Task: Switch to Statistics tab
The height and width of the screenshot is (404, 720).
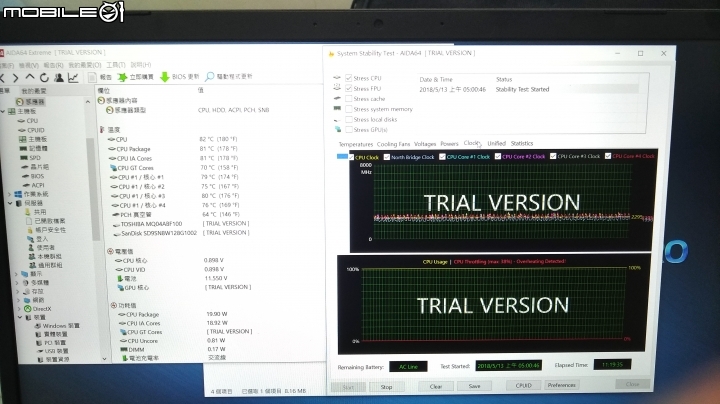Action: pos(522,143)
